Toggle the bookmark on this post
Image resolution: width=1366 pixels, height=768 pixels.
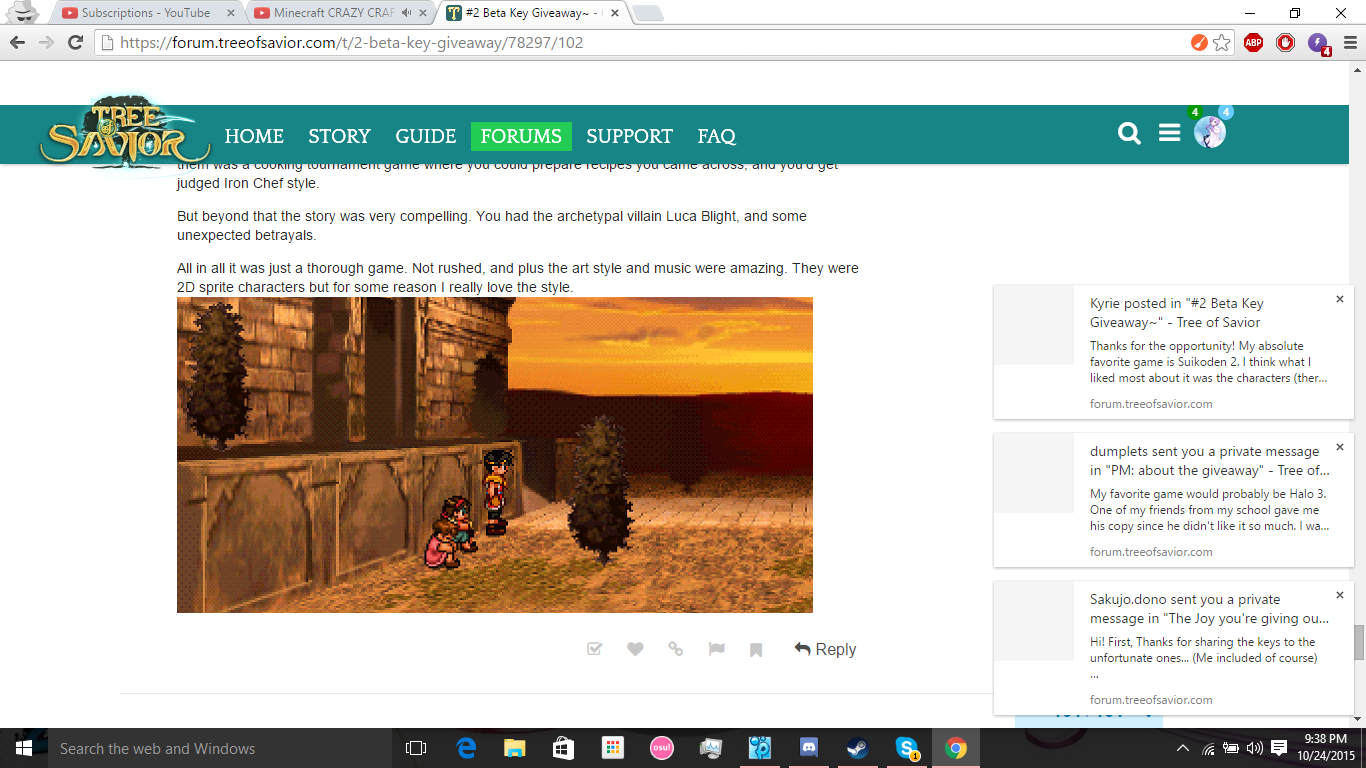point(756,650)
